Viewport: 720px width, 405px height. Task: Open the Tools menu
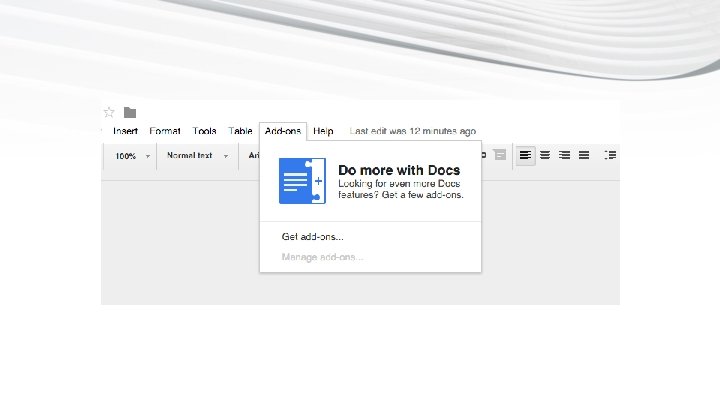pyautogui.click(x=204, y=131)
